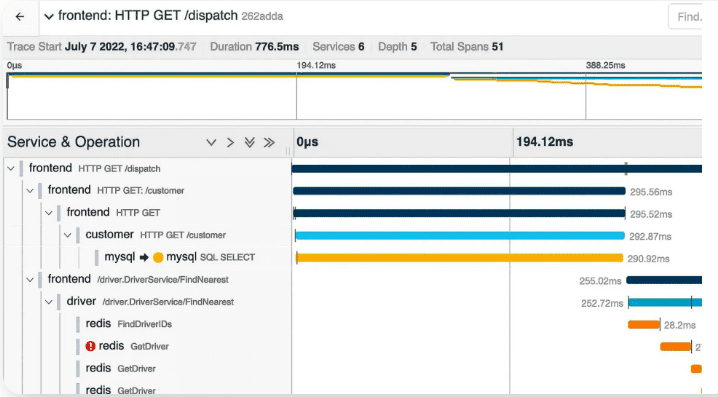This screenshot has width=718, height=397.
Task: Click the Find search field
Action: (685, 17)
